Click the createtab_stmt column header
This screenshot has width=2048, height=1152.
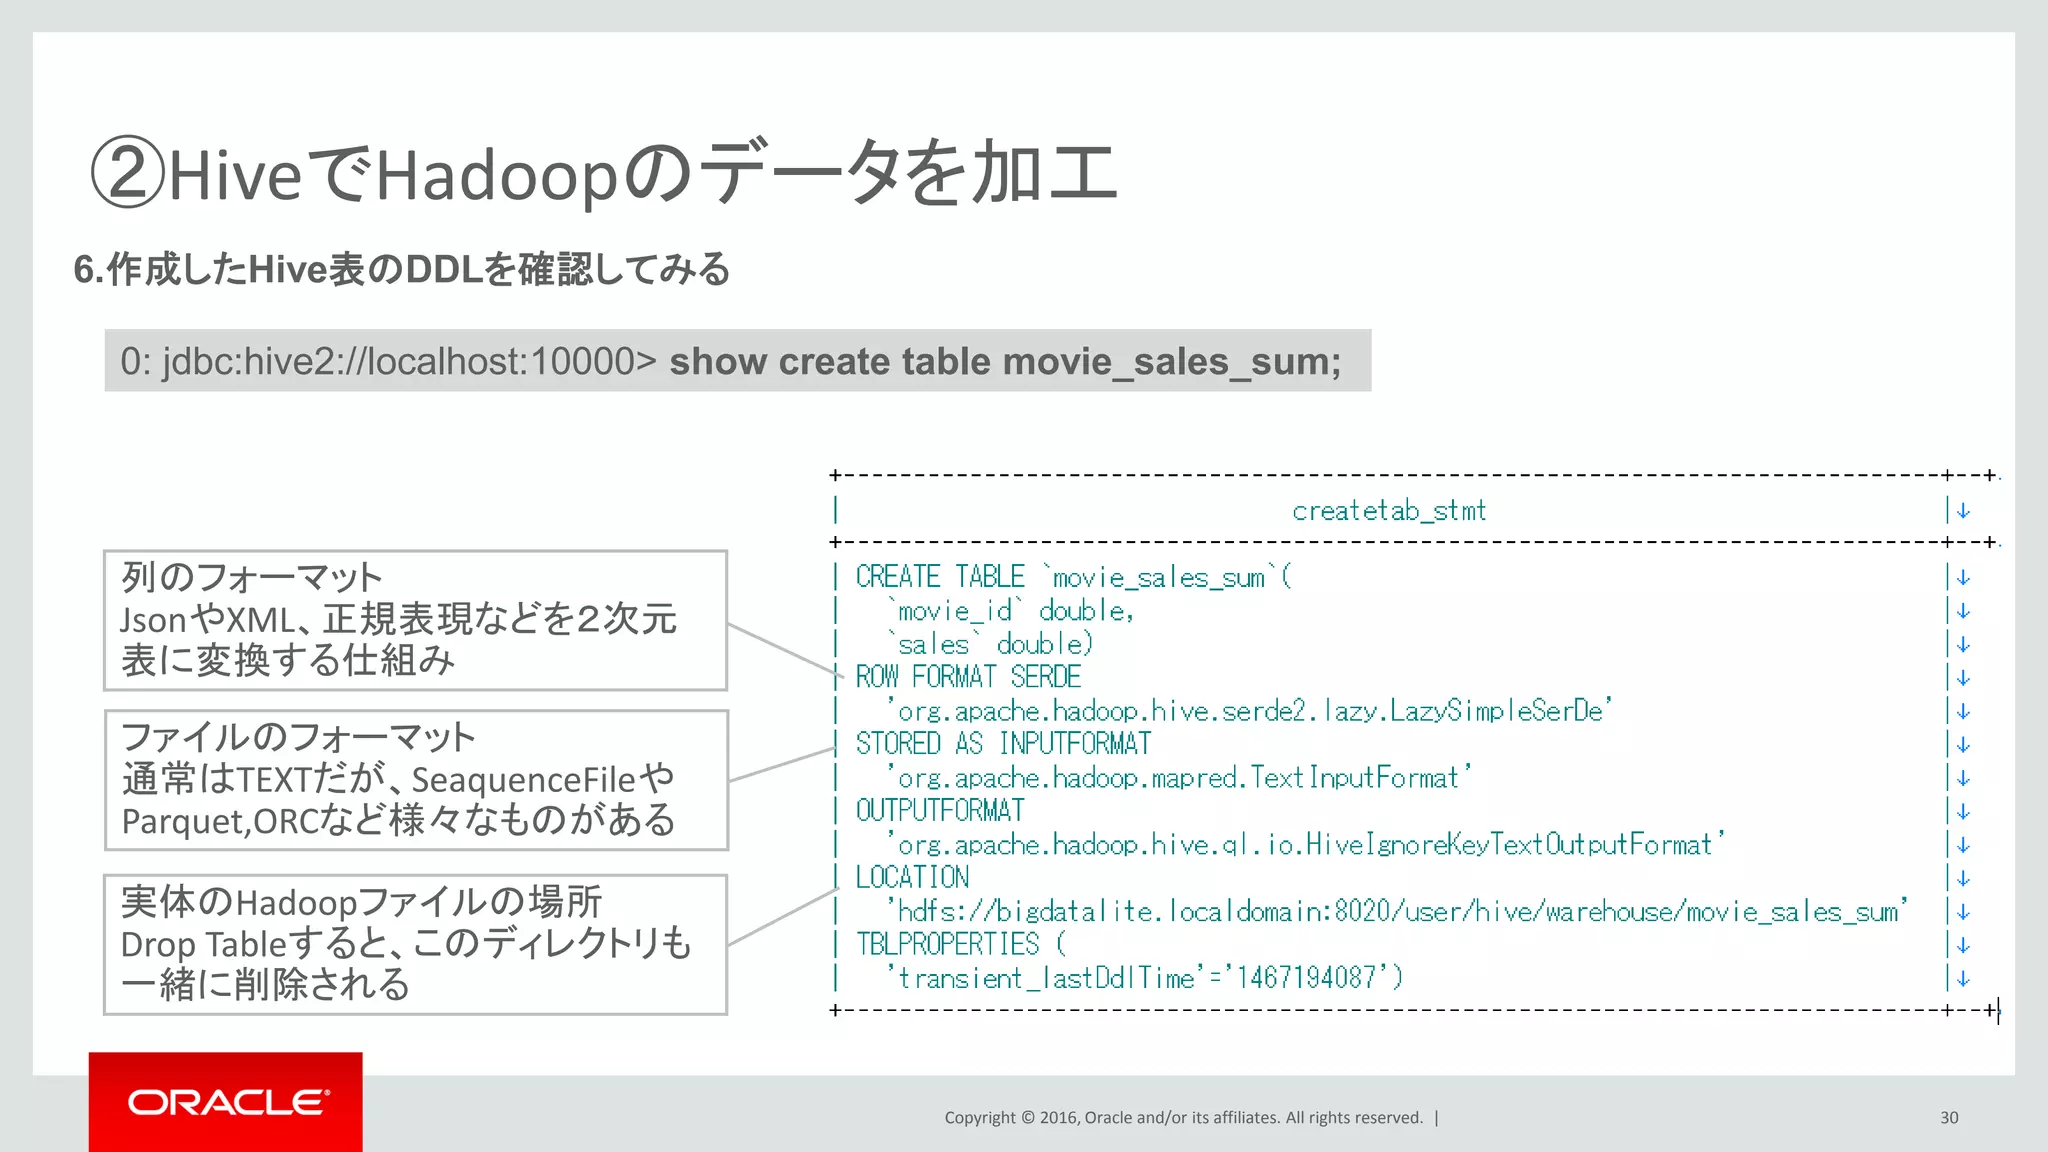click(x=1389, y=511)
